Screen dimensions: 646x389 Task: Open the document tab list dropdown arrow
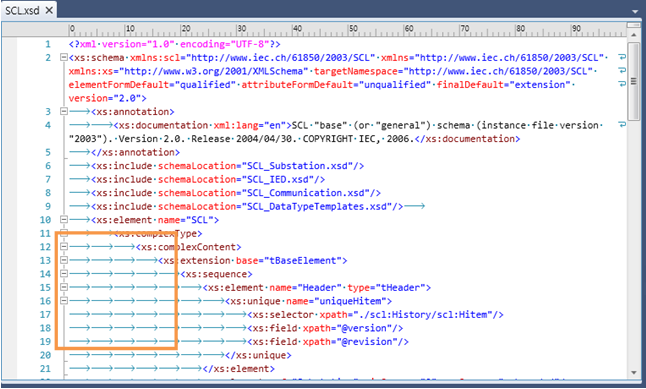[x=635, y=12]
